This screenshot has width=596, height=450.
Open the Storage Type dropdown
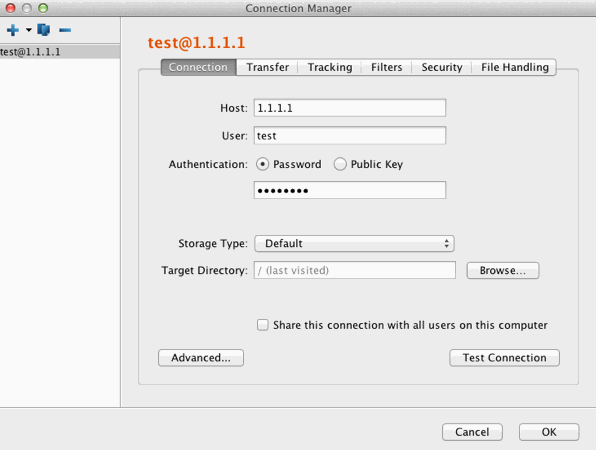point(354,243)
